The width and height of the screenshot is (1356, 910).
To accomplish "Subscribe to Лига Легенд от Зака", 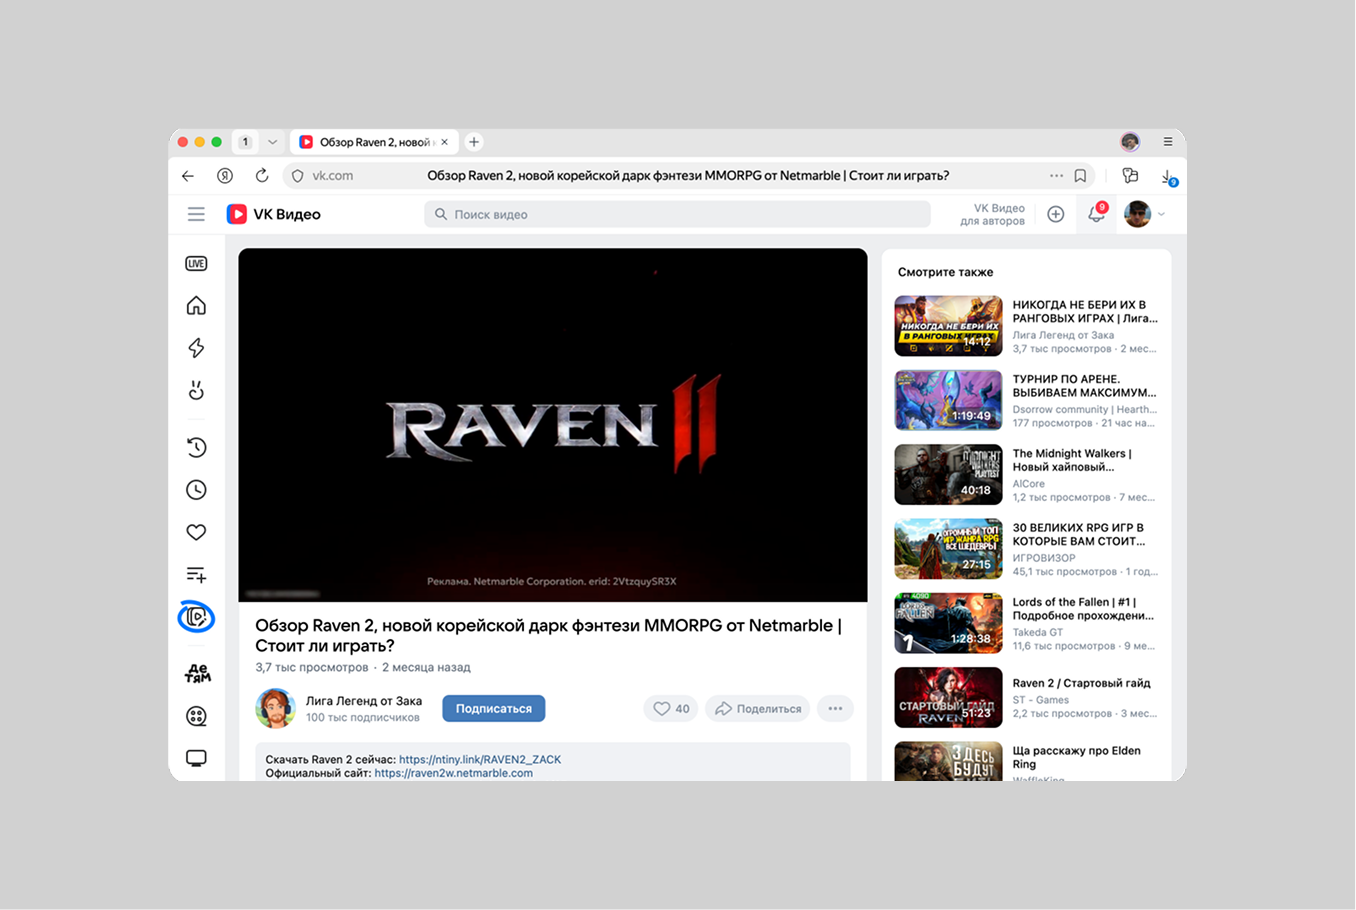I will (x=493, y=708).
